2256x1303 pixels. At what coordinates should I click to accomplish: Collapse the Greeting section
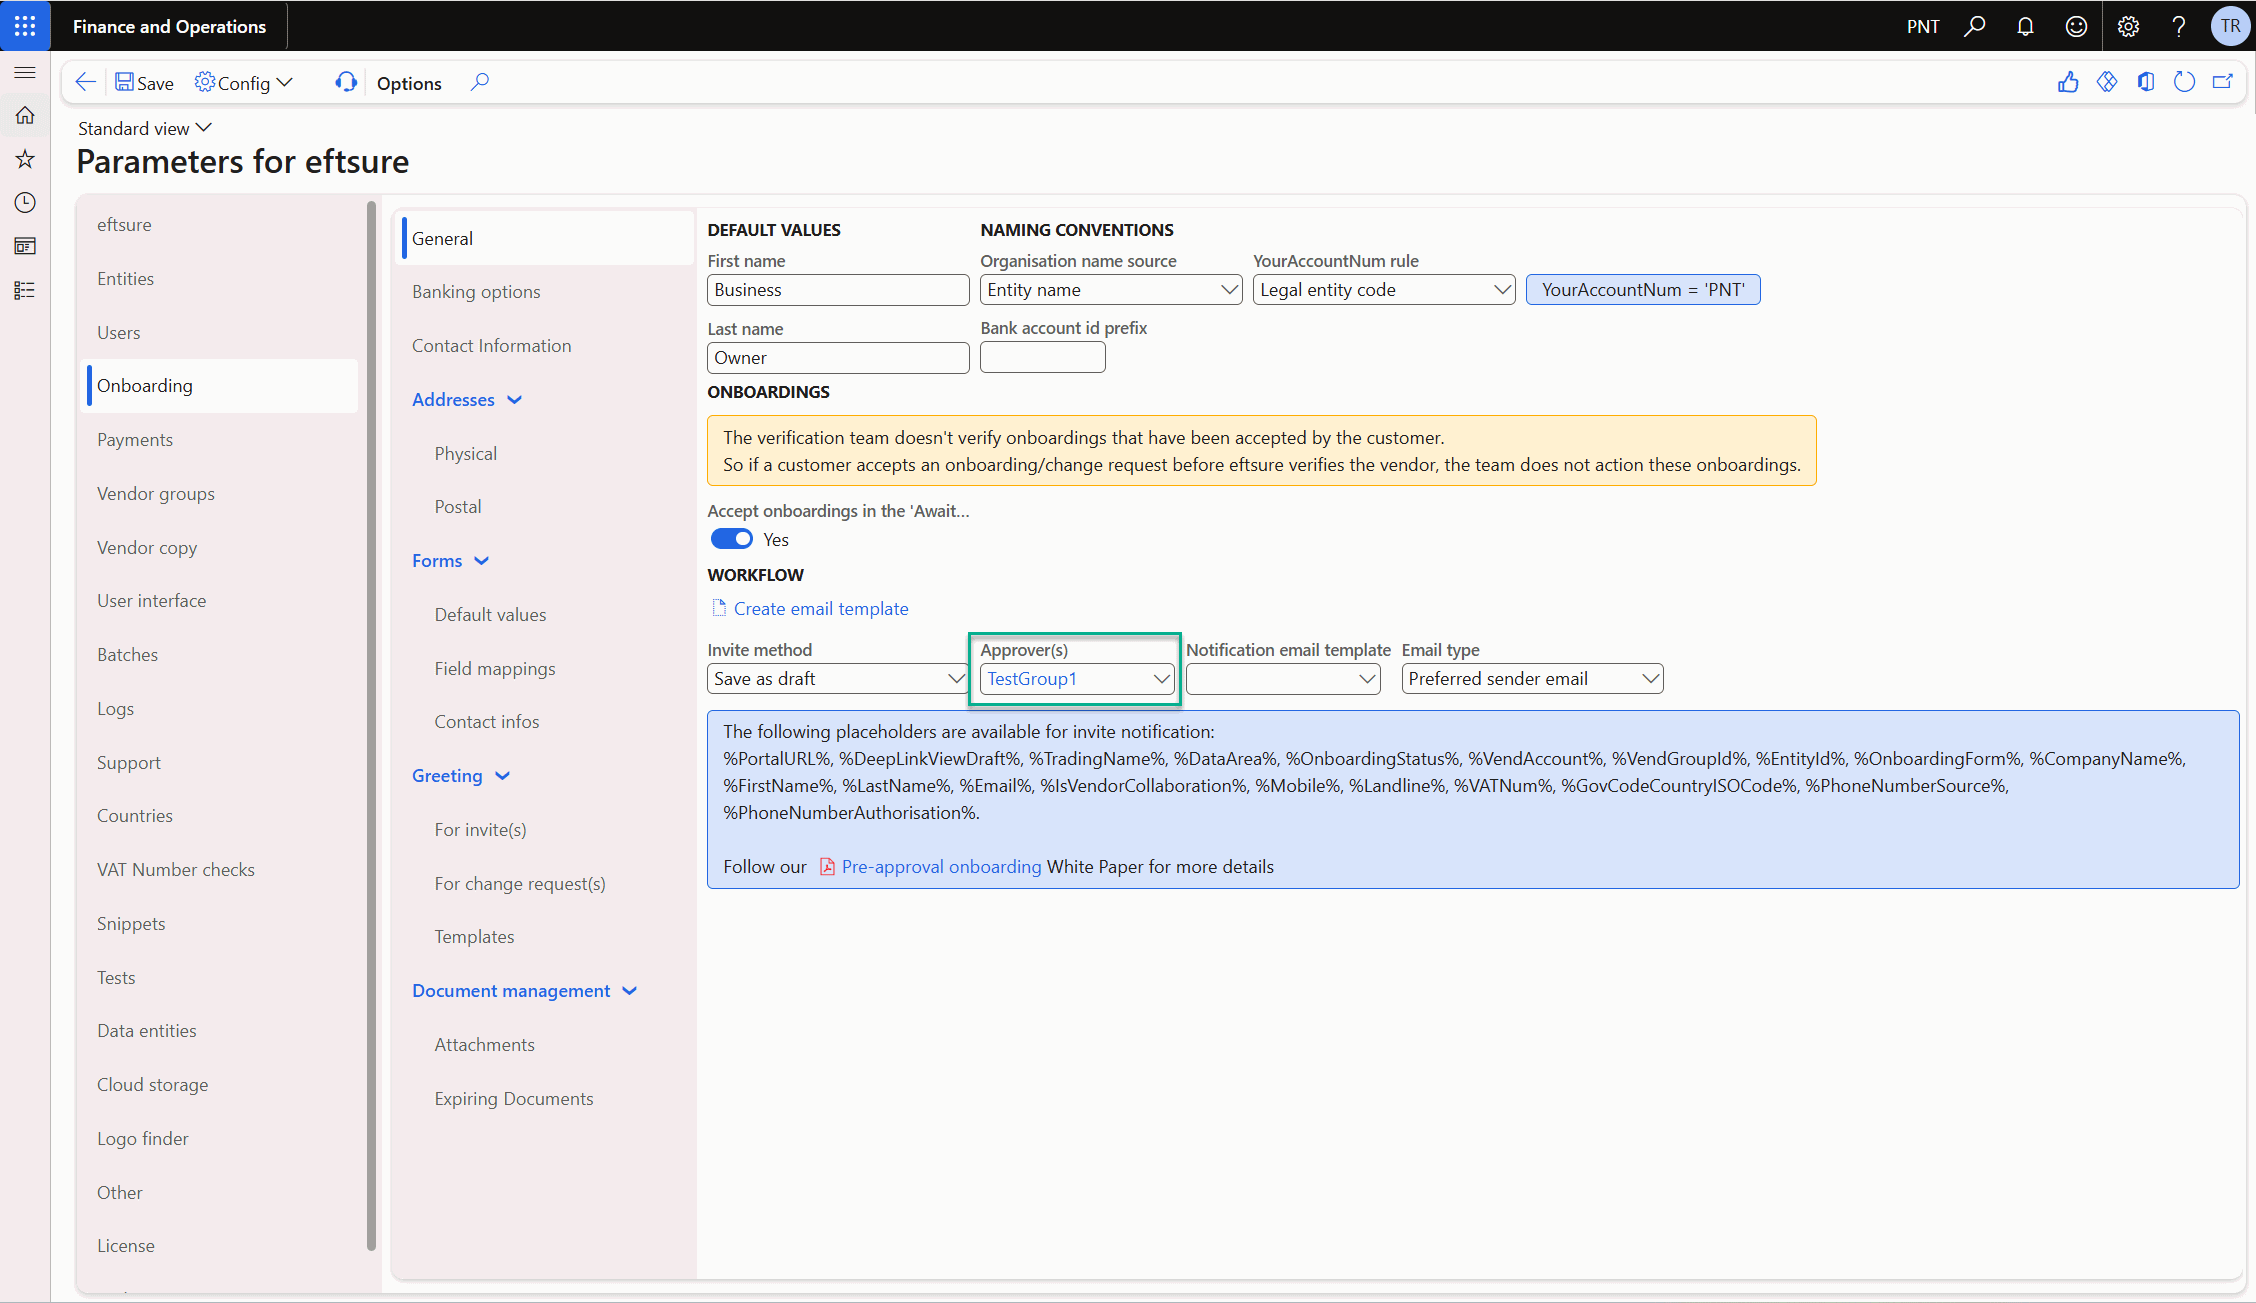461,776
